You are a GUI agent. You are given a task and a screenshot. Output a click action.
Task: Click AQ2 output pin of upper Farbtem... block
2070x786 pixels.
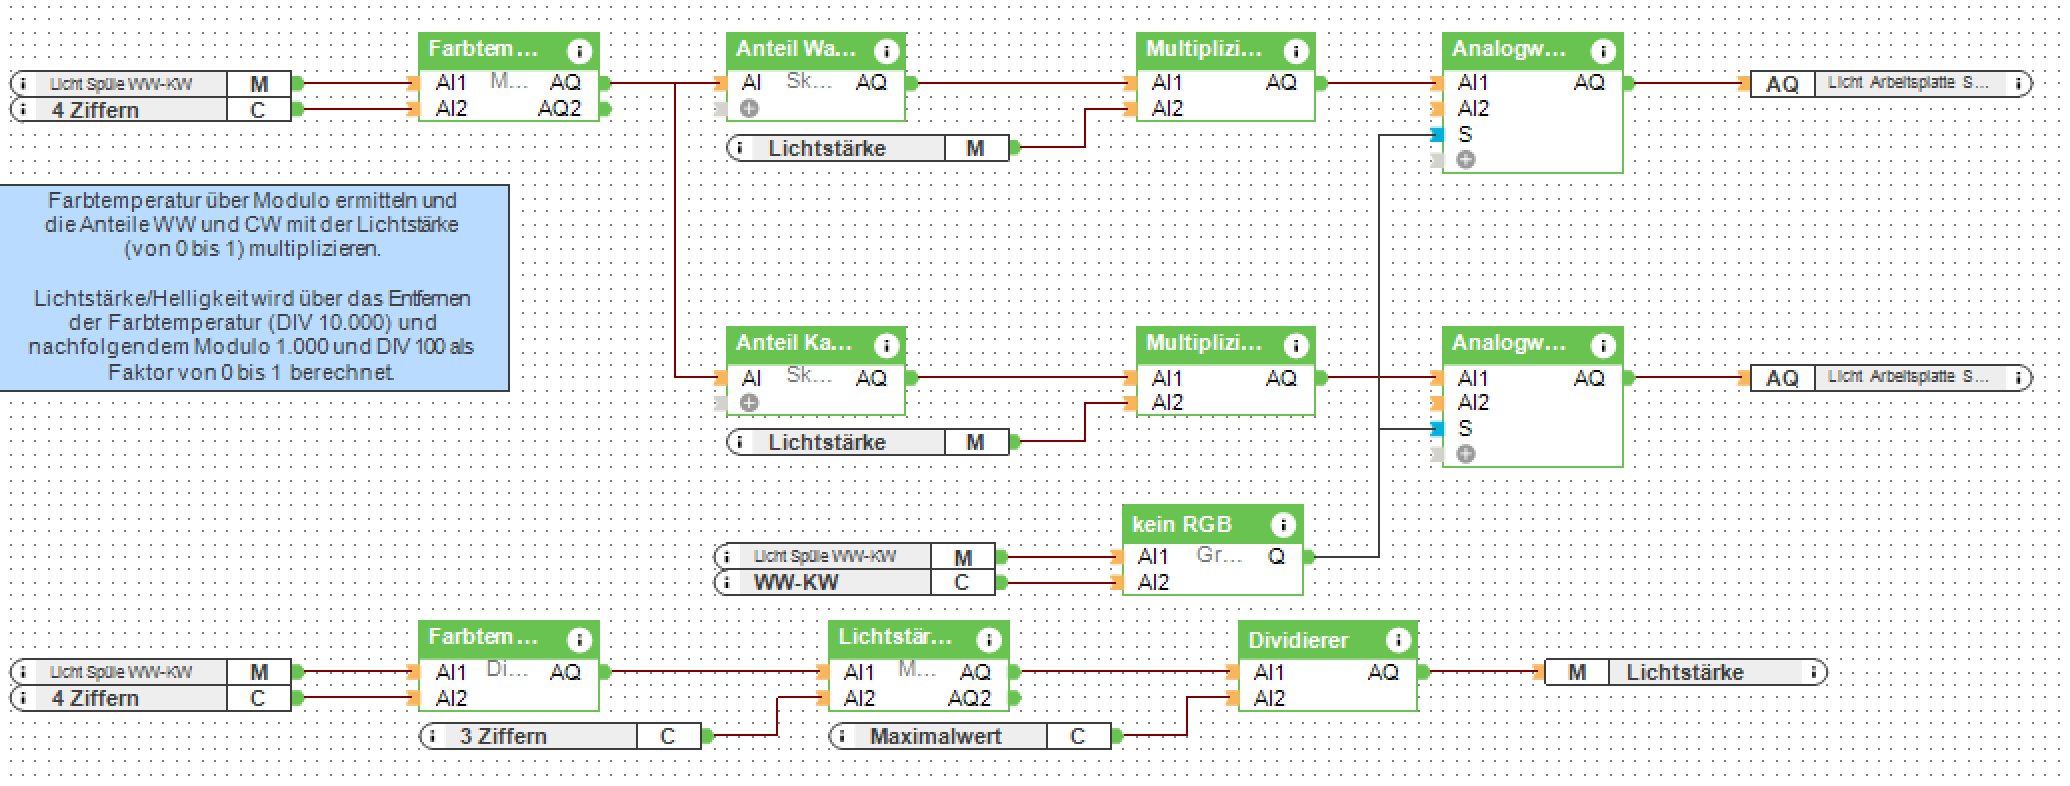pos(603,109)
